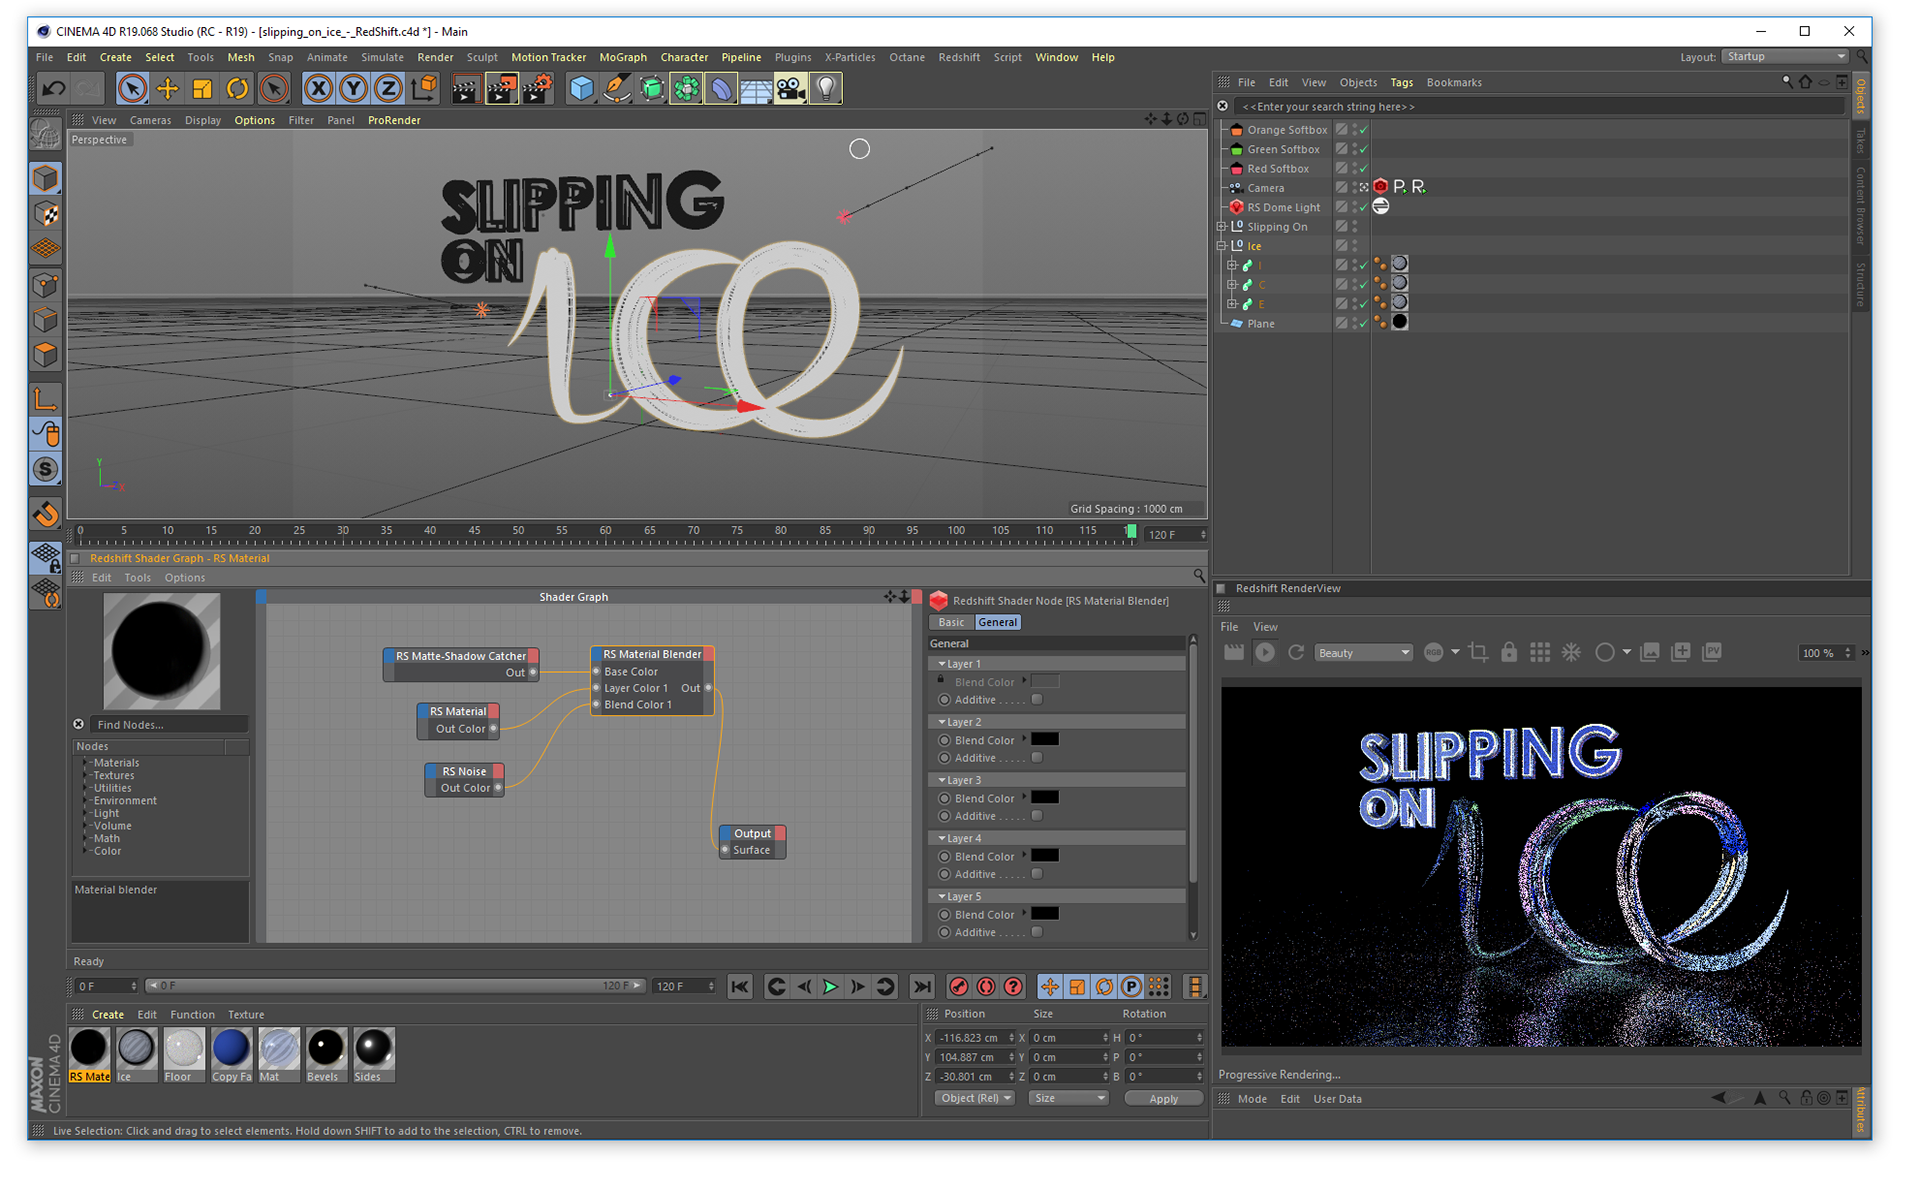
Task: Switch to Basic tab of shader node
Action: coord(951,622)
